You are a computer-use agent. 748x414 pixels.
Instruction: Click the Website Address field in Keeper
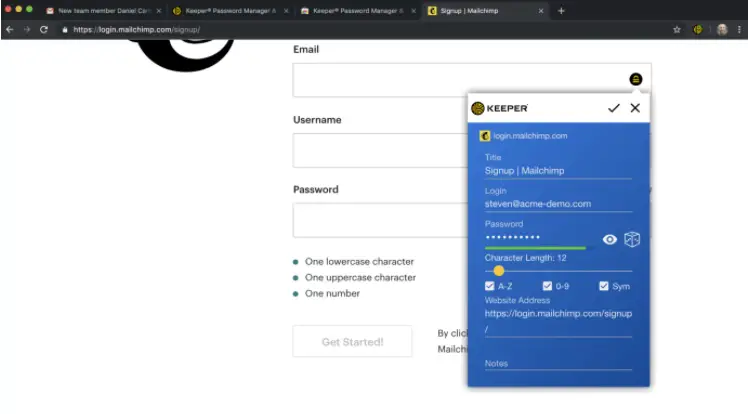click(x=558, y=321)
